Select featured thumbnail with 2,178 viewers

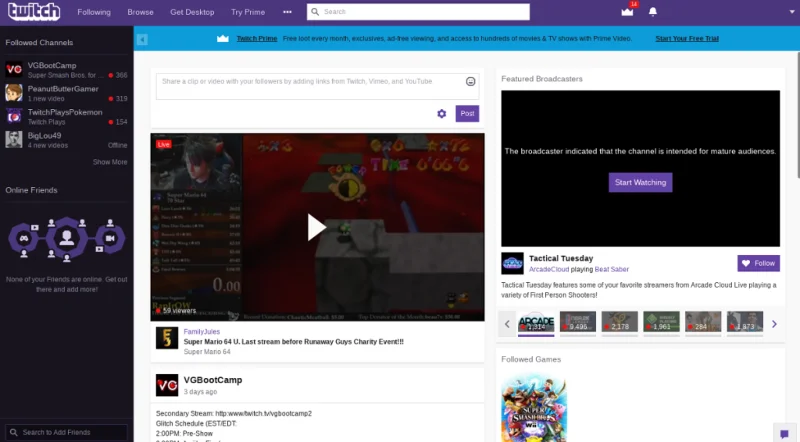(619, 322)
